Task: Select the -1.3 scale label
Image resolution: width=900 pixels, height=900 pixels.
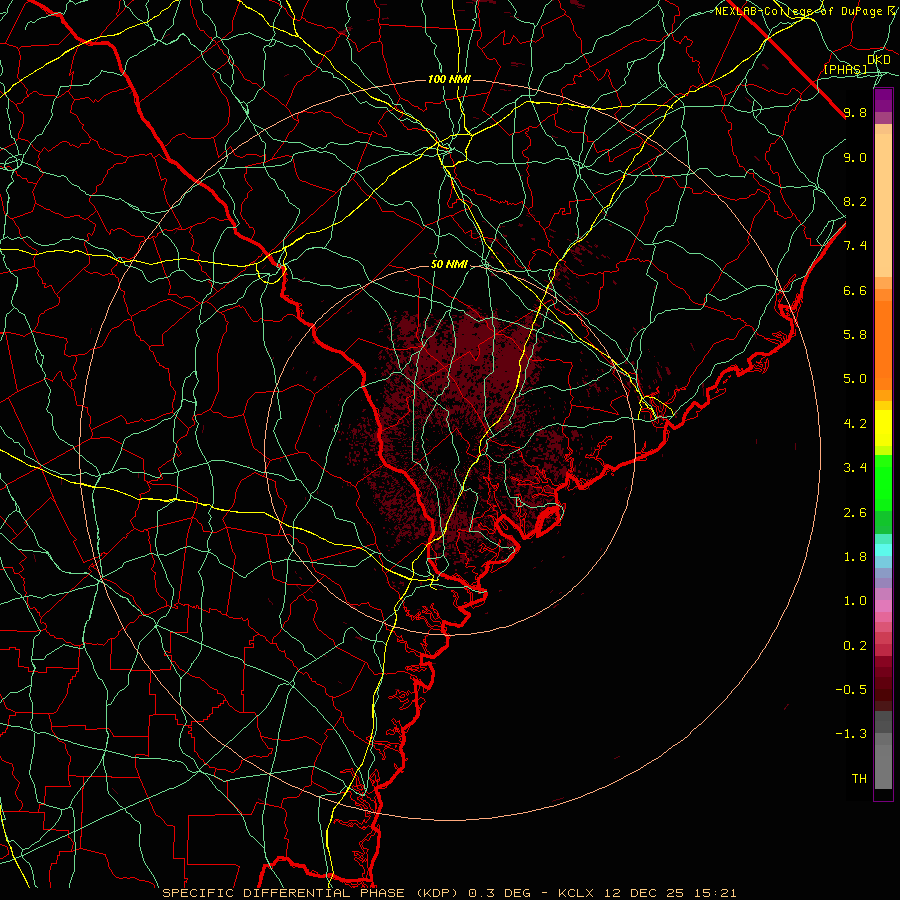Action: click(851, 734)
